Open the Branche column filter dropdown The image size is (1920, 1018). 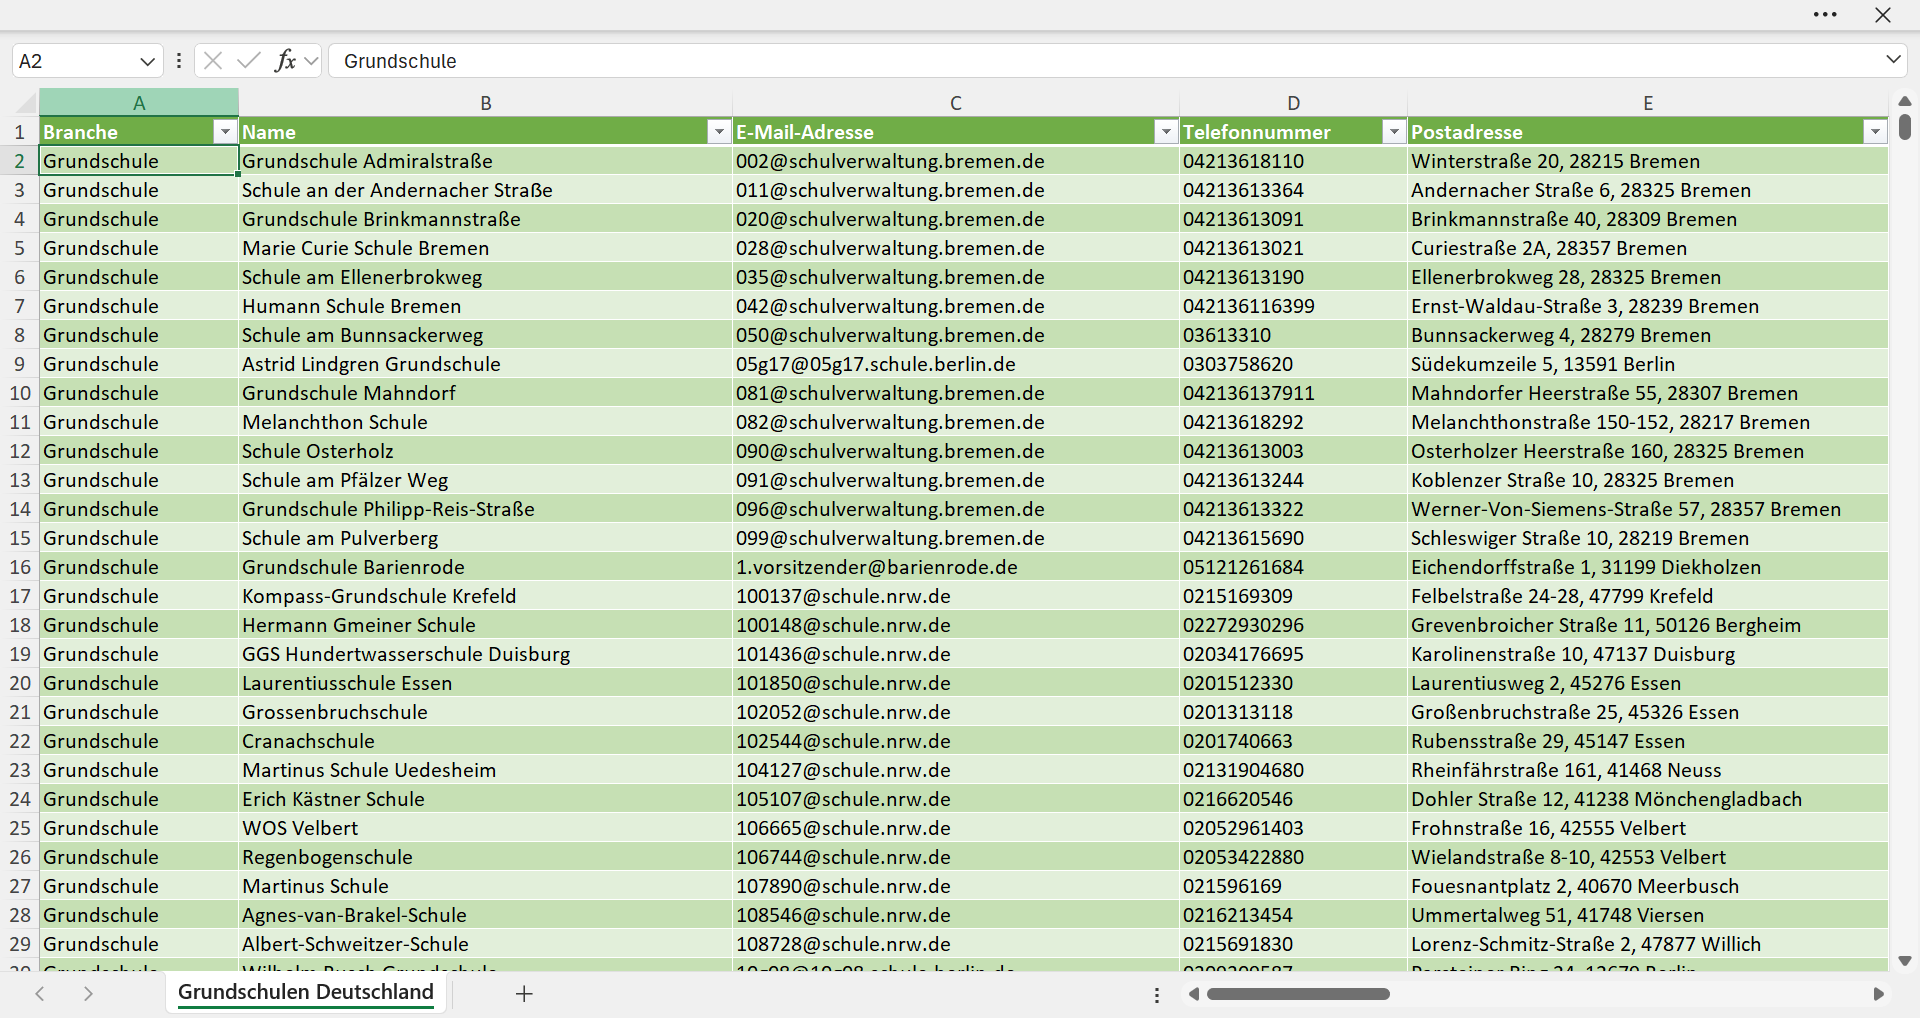pyautogui.click(x=225, y=132)
